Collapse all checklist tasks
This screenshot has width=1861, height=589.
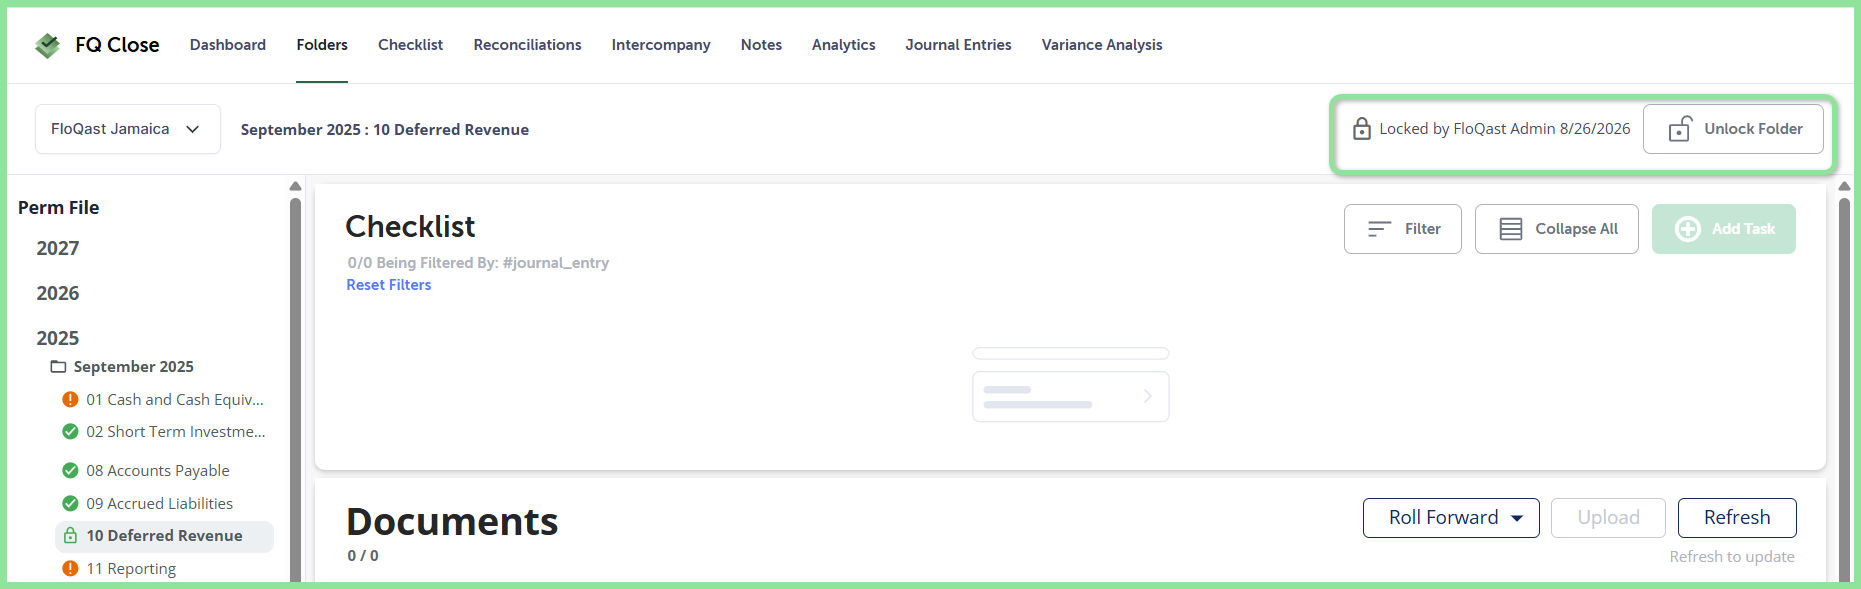1556,229
